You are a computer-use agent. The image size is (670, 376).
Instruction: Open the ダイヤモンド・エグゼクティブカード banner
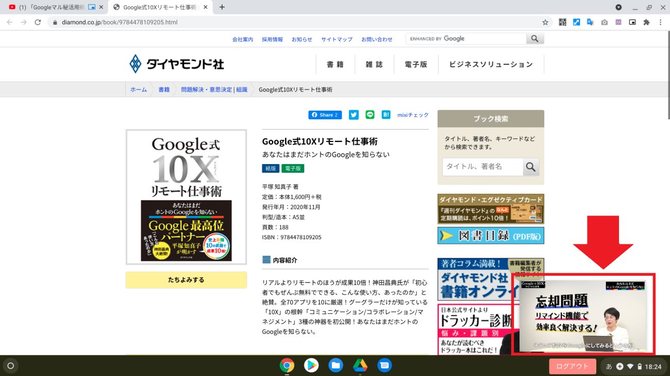491,209
